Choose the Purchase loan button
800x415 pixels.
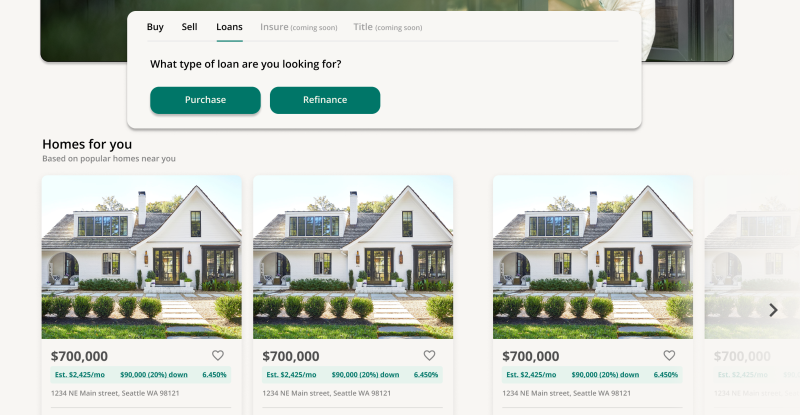click(x=205, y=100)
